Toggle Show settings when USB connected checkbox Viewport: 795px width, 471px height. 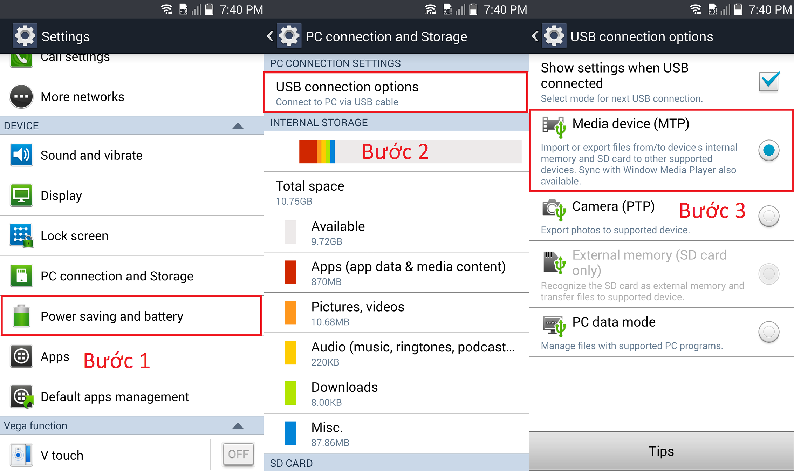(x=768, y=81)
